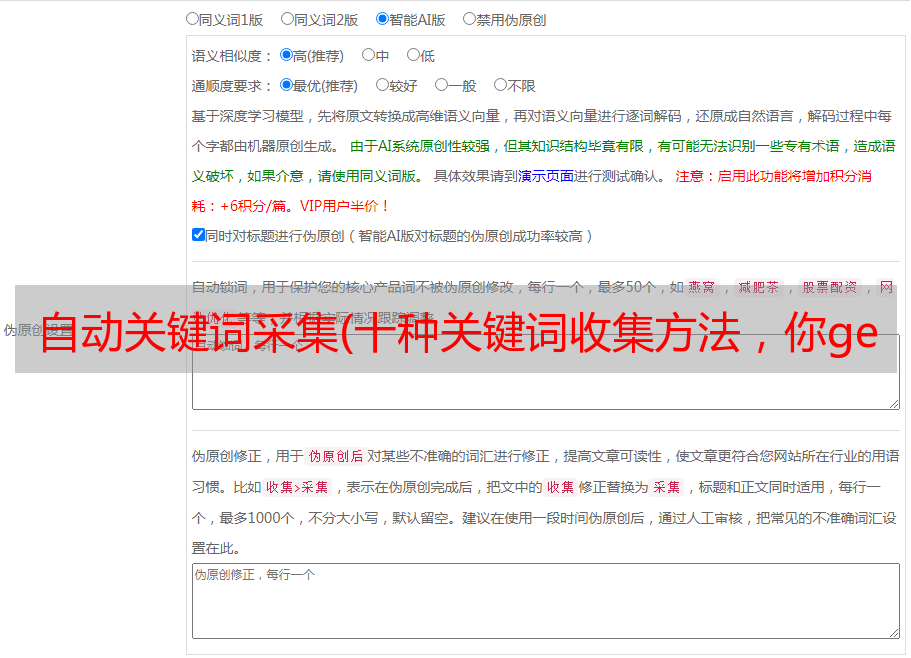Click the 伪原创修正 textarea
This screenshot has height=658, width=911.
(546, 601)
